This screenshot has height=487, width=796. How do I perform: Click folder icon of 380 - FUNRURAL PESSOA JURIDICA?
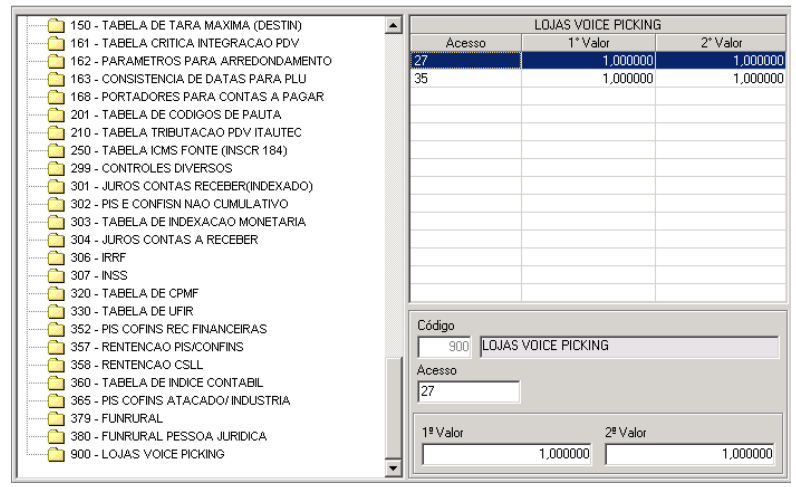(56, 436)
